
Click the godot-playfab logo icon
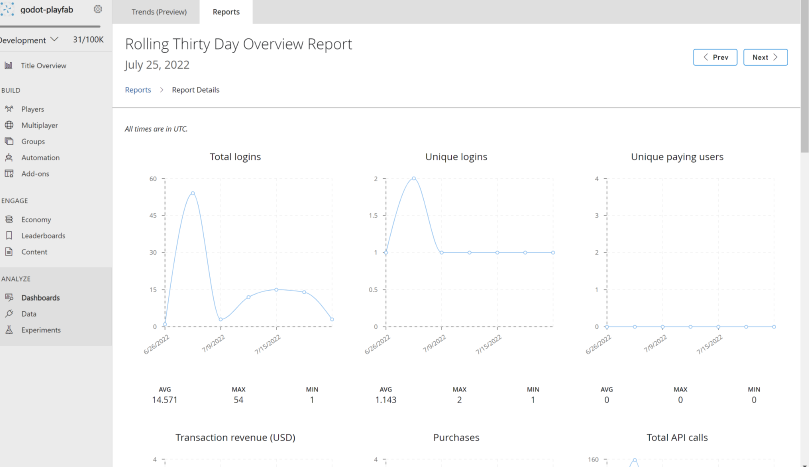tap(7, 9)
